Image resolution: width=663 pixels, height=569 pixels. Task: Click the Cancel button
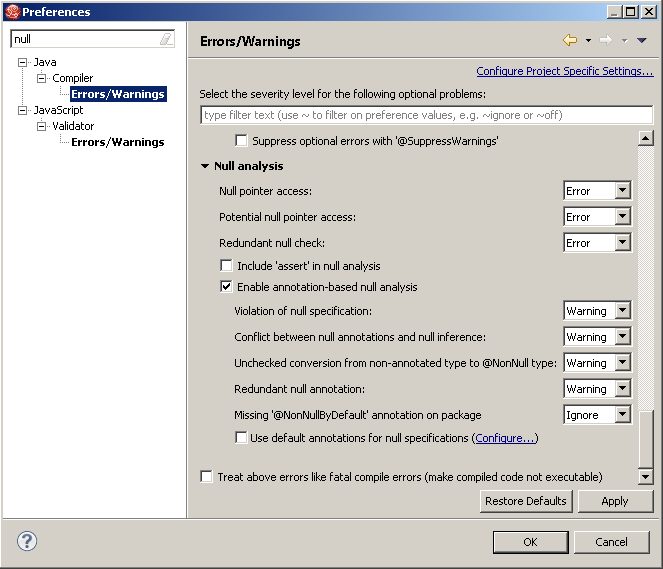(611, 542)
